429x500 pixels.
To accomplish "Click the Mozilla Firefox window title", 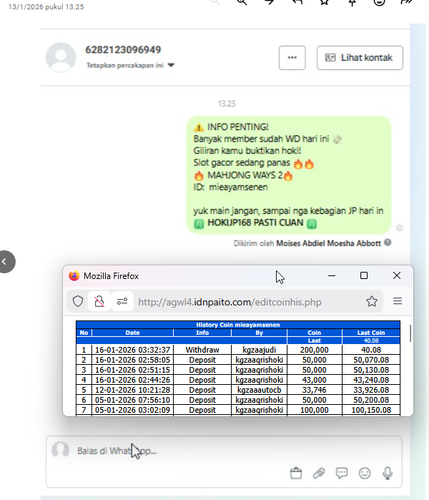I will click(x=111, y=276).
